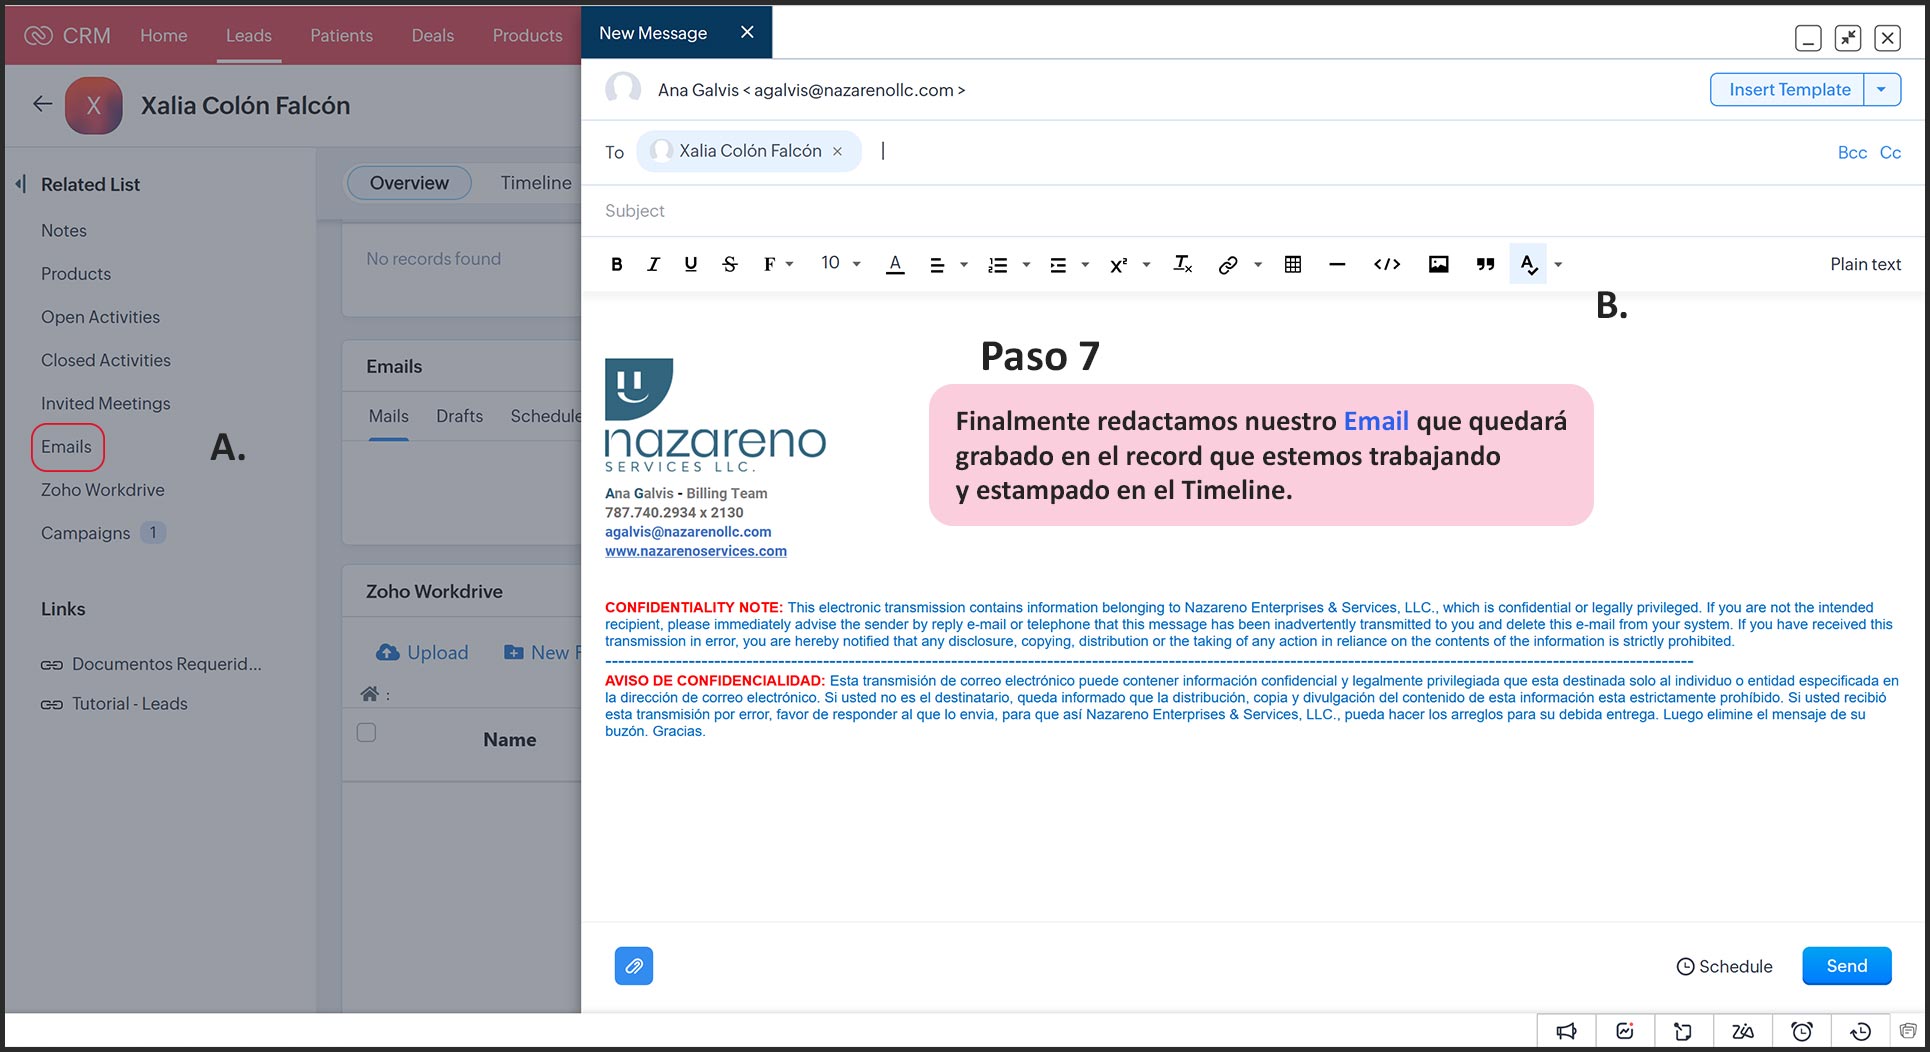Viewport: 1930px width, 1052px height.
Task: Open the font family dropdown
Action: (778, 264)
